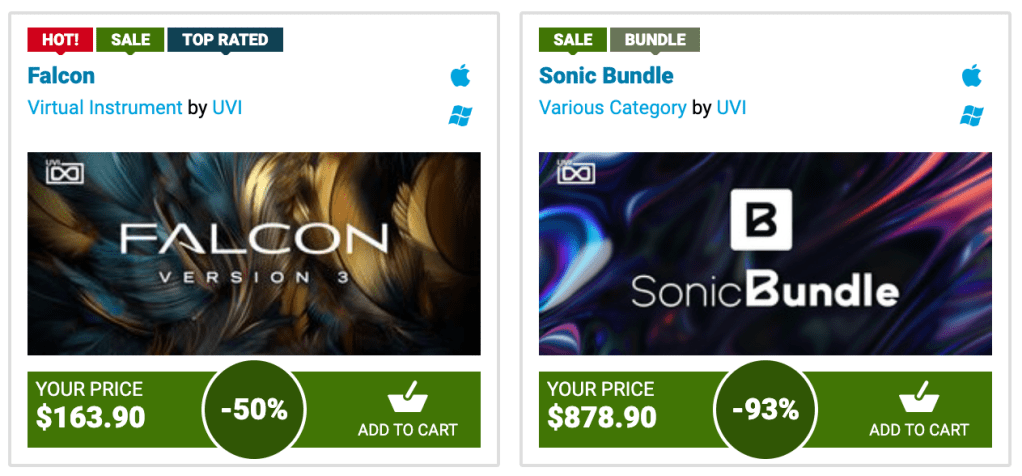1022x476 pixels.
Task: Click the Windows icon on Falcon card
Action: pos(459,116)
